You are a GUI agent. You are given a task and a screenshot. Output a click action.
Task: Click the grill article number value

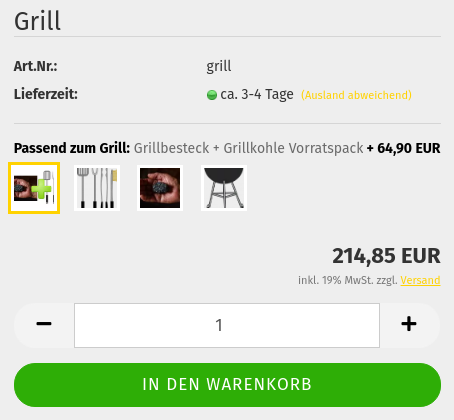219,66
